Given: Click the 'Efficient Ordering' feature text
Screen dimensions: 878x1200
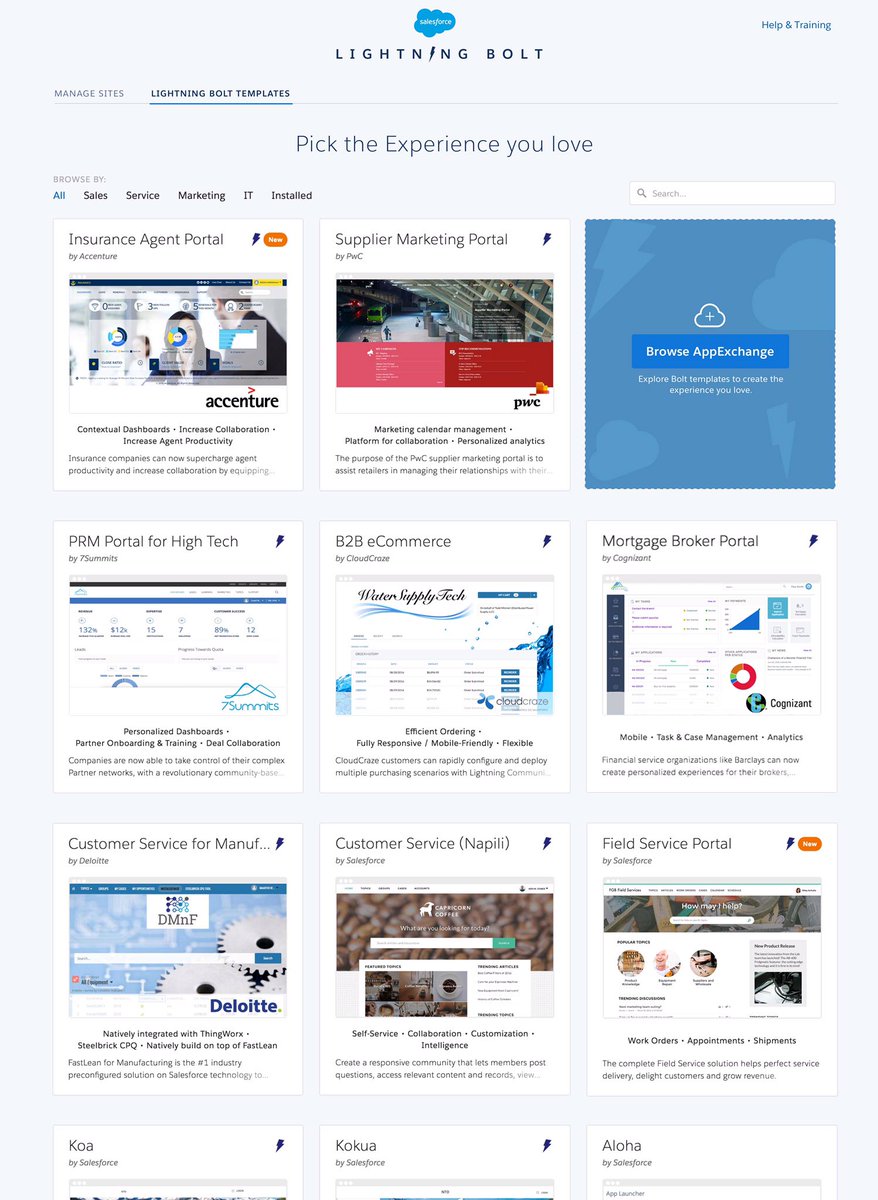Looking at the screenshot, I should pyautogui.click(x=445, y=732).
